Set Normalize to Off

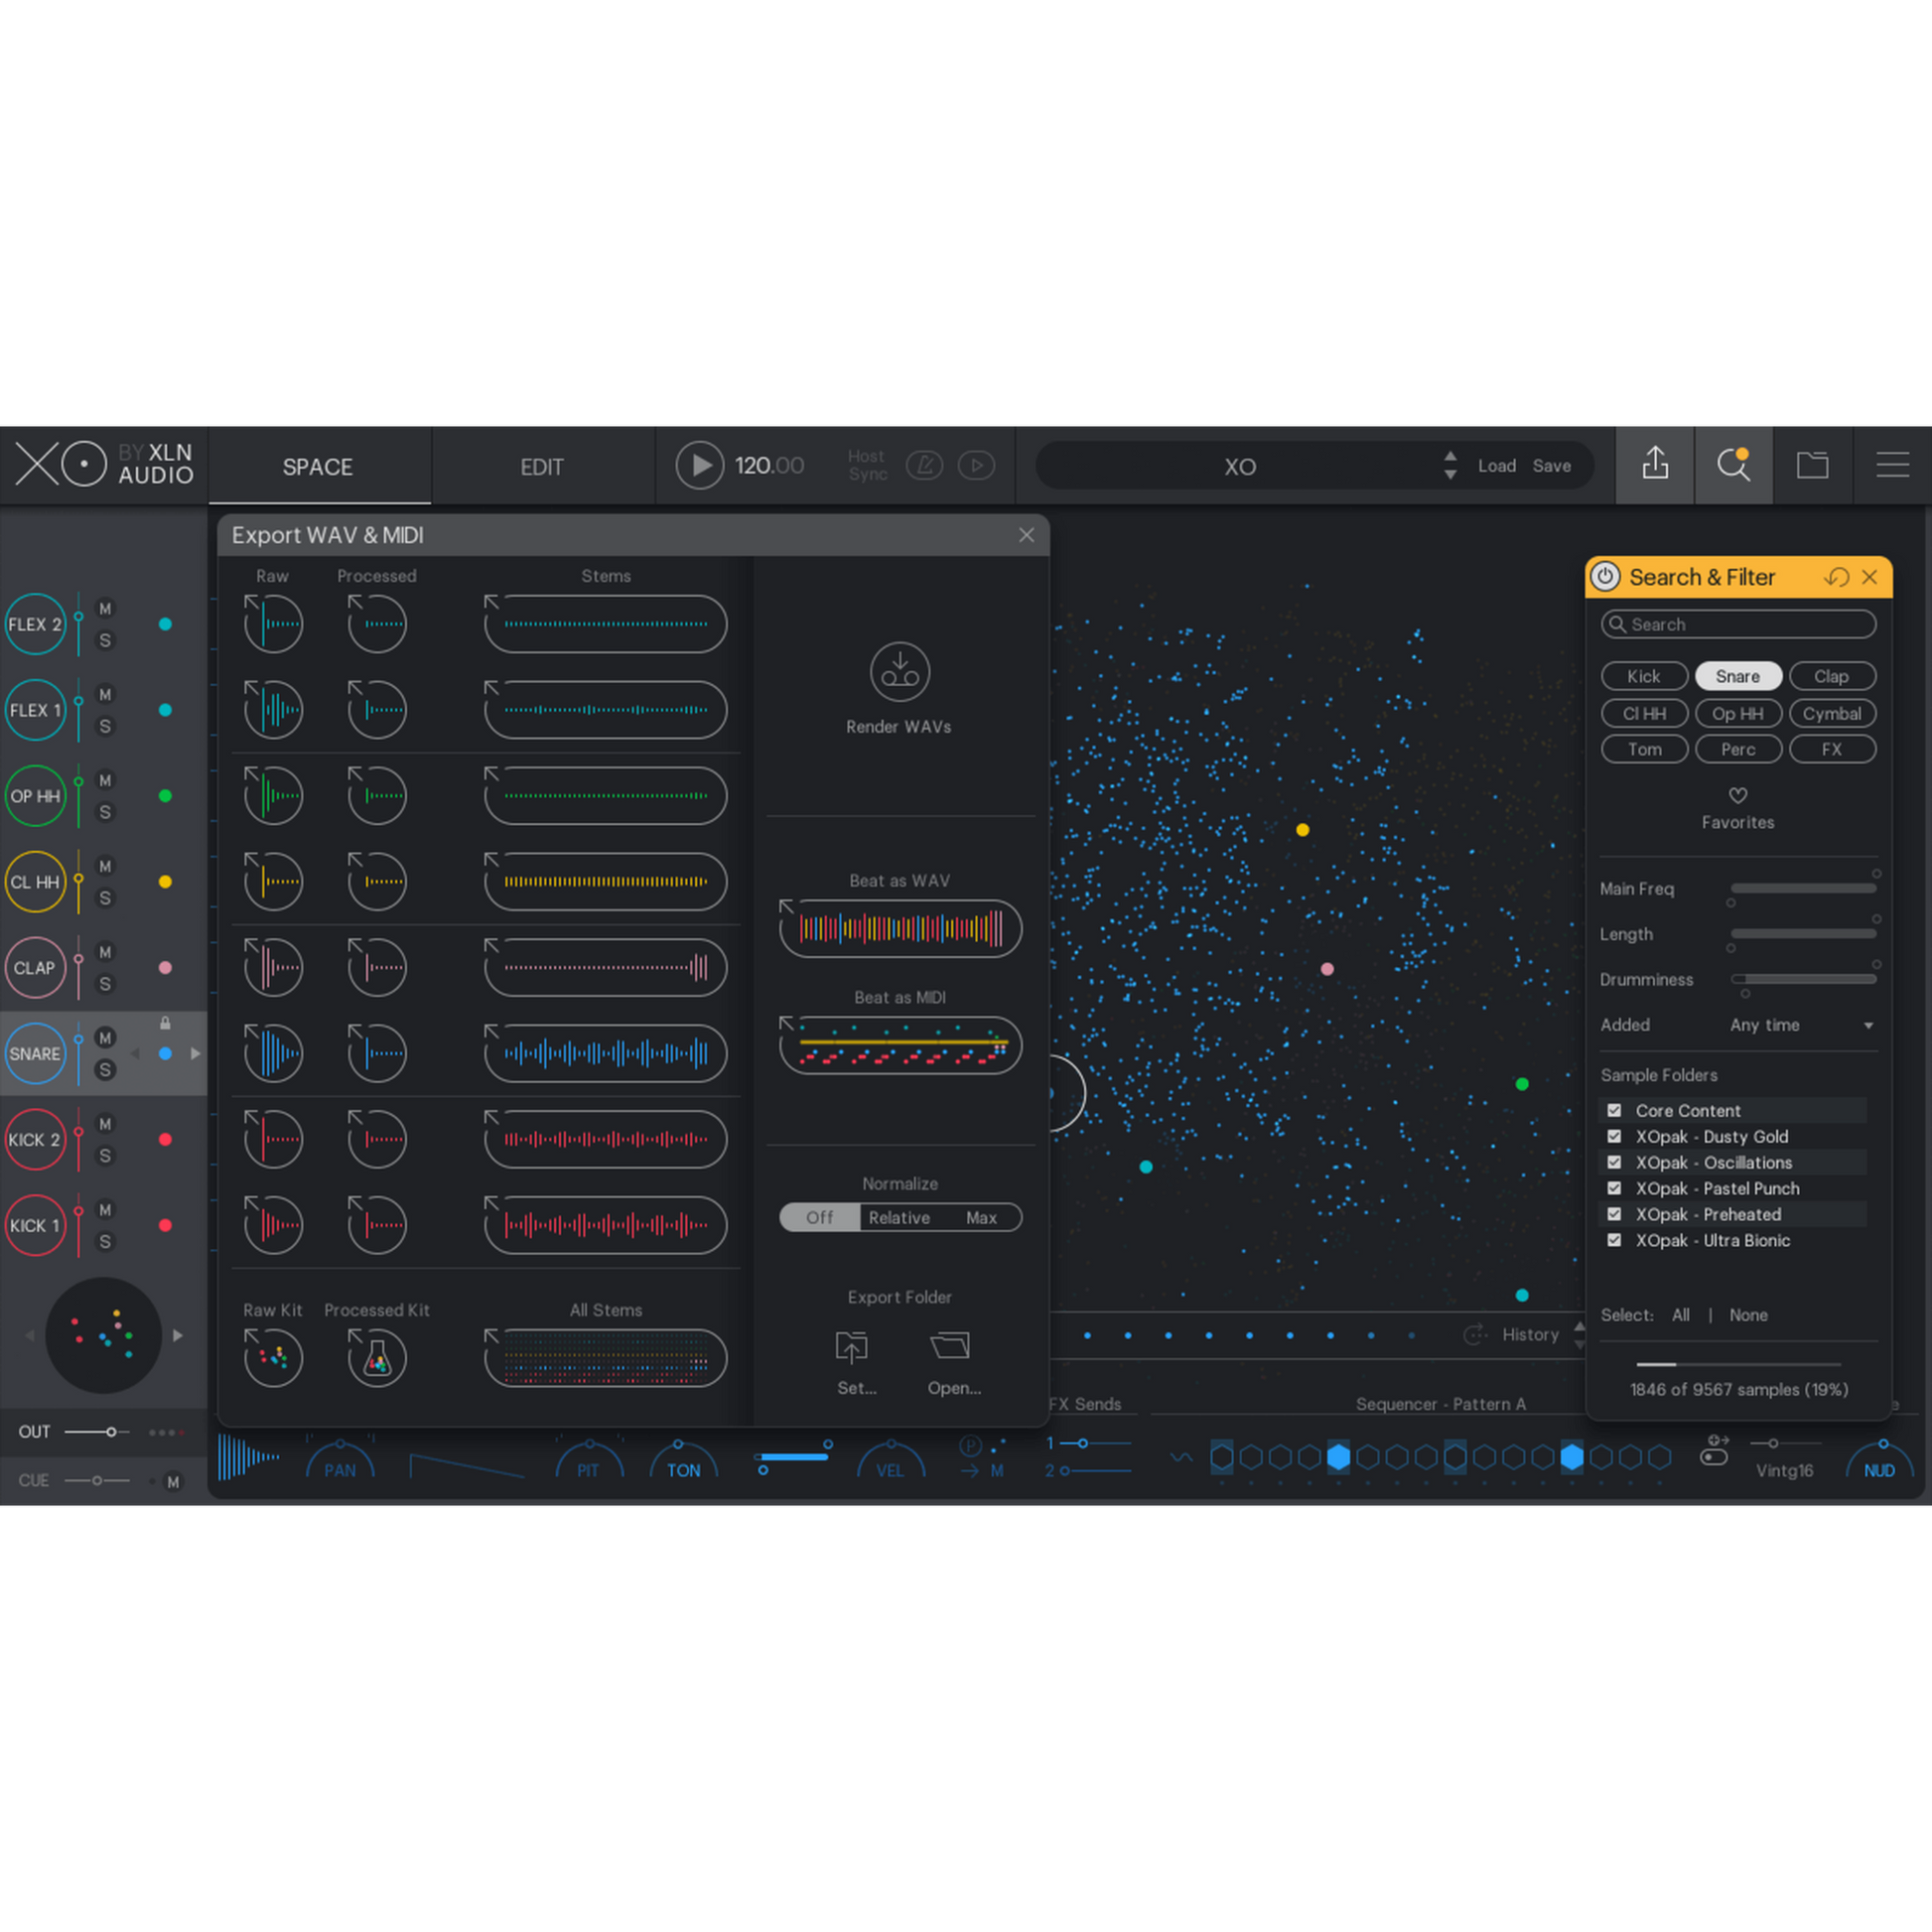[x=820, y=1217]
